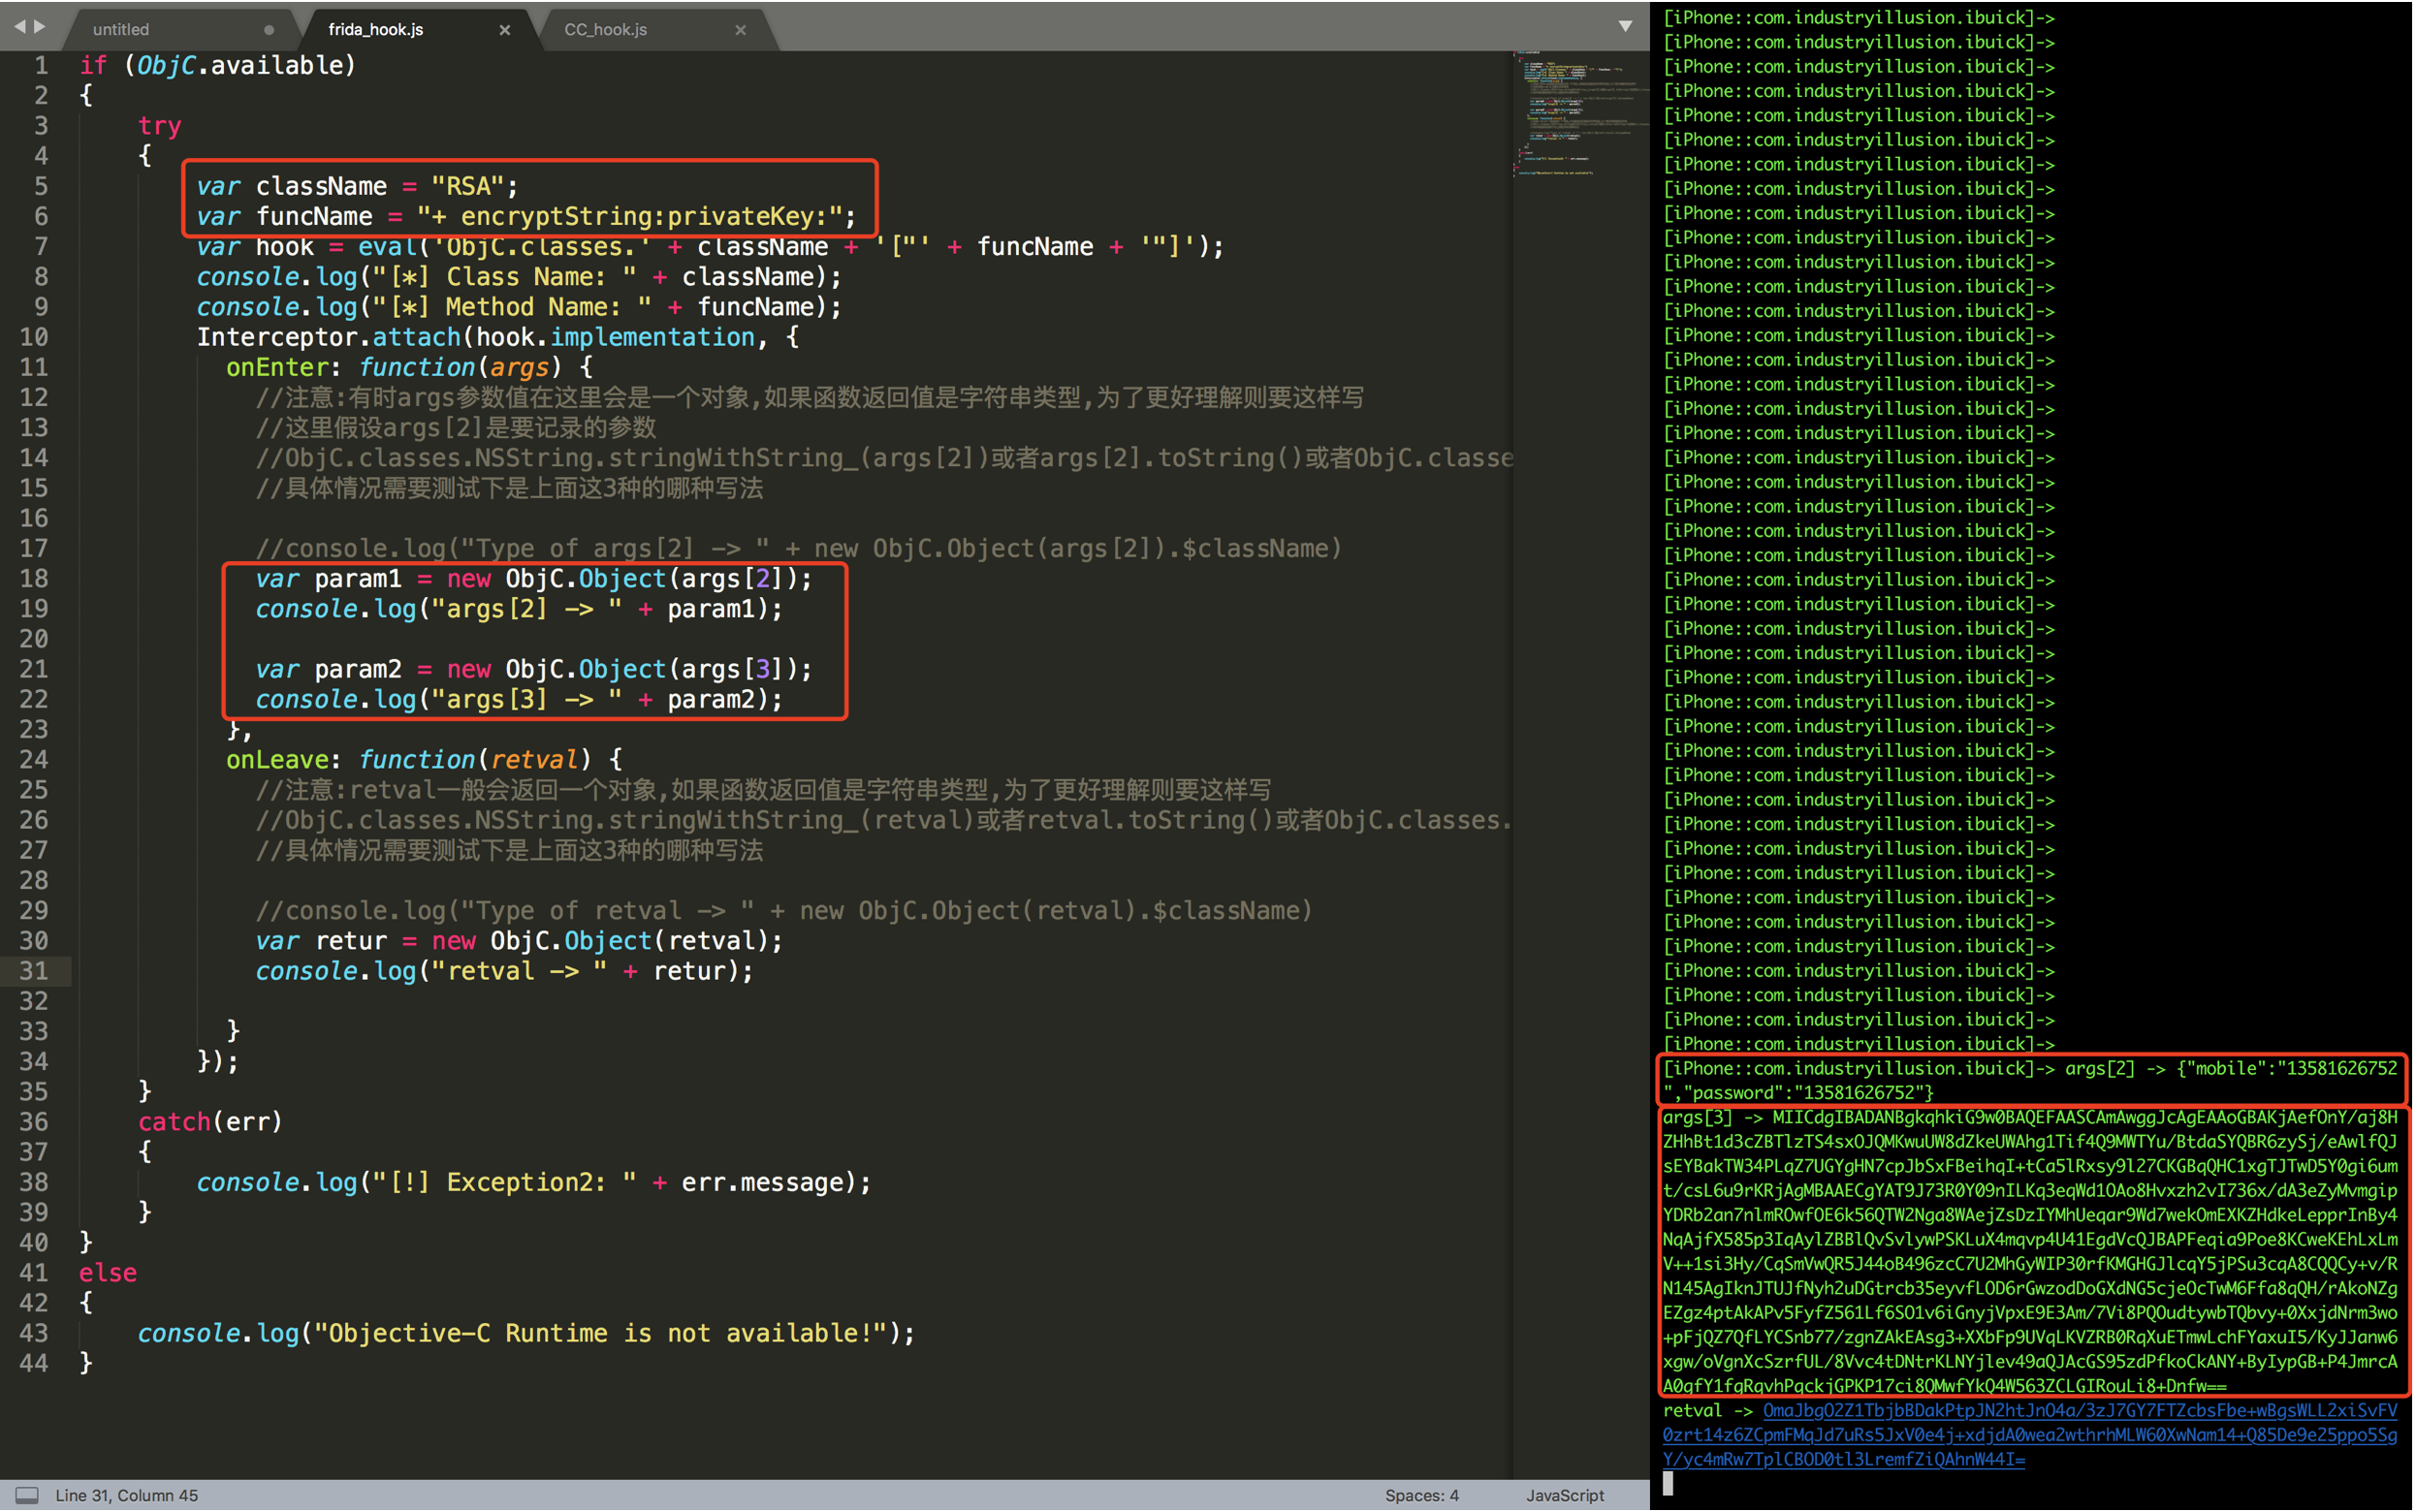Click the unsaved dot on the untitled tab
The height and width of the screenshot is (1512, 2416).
(269, 30)
